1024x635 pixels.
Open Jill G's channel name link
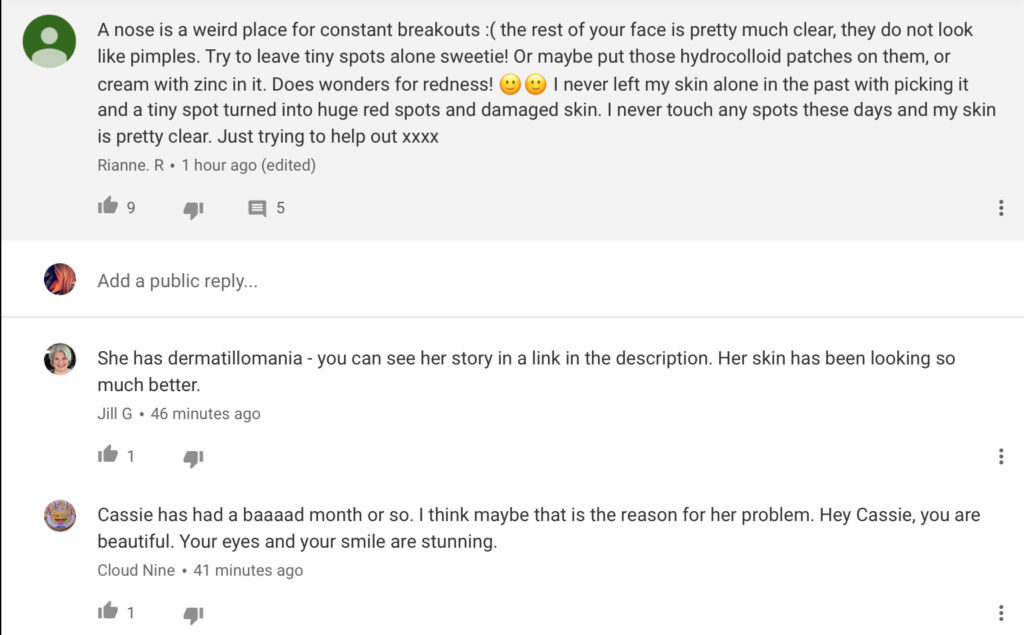[115, 414]
